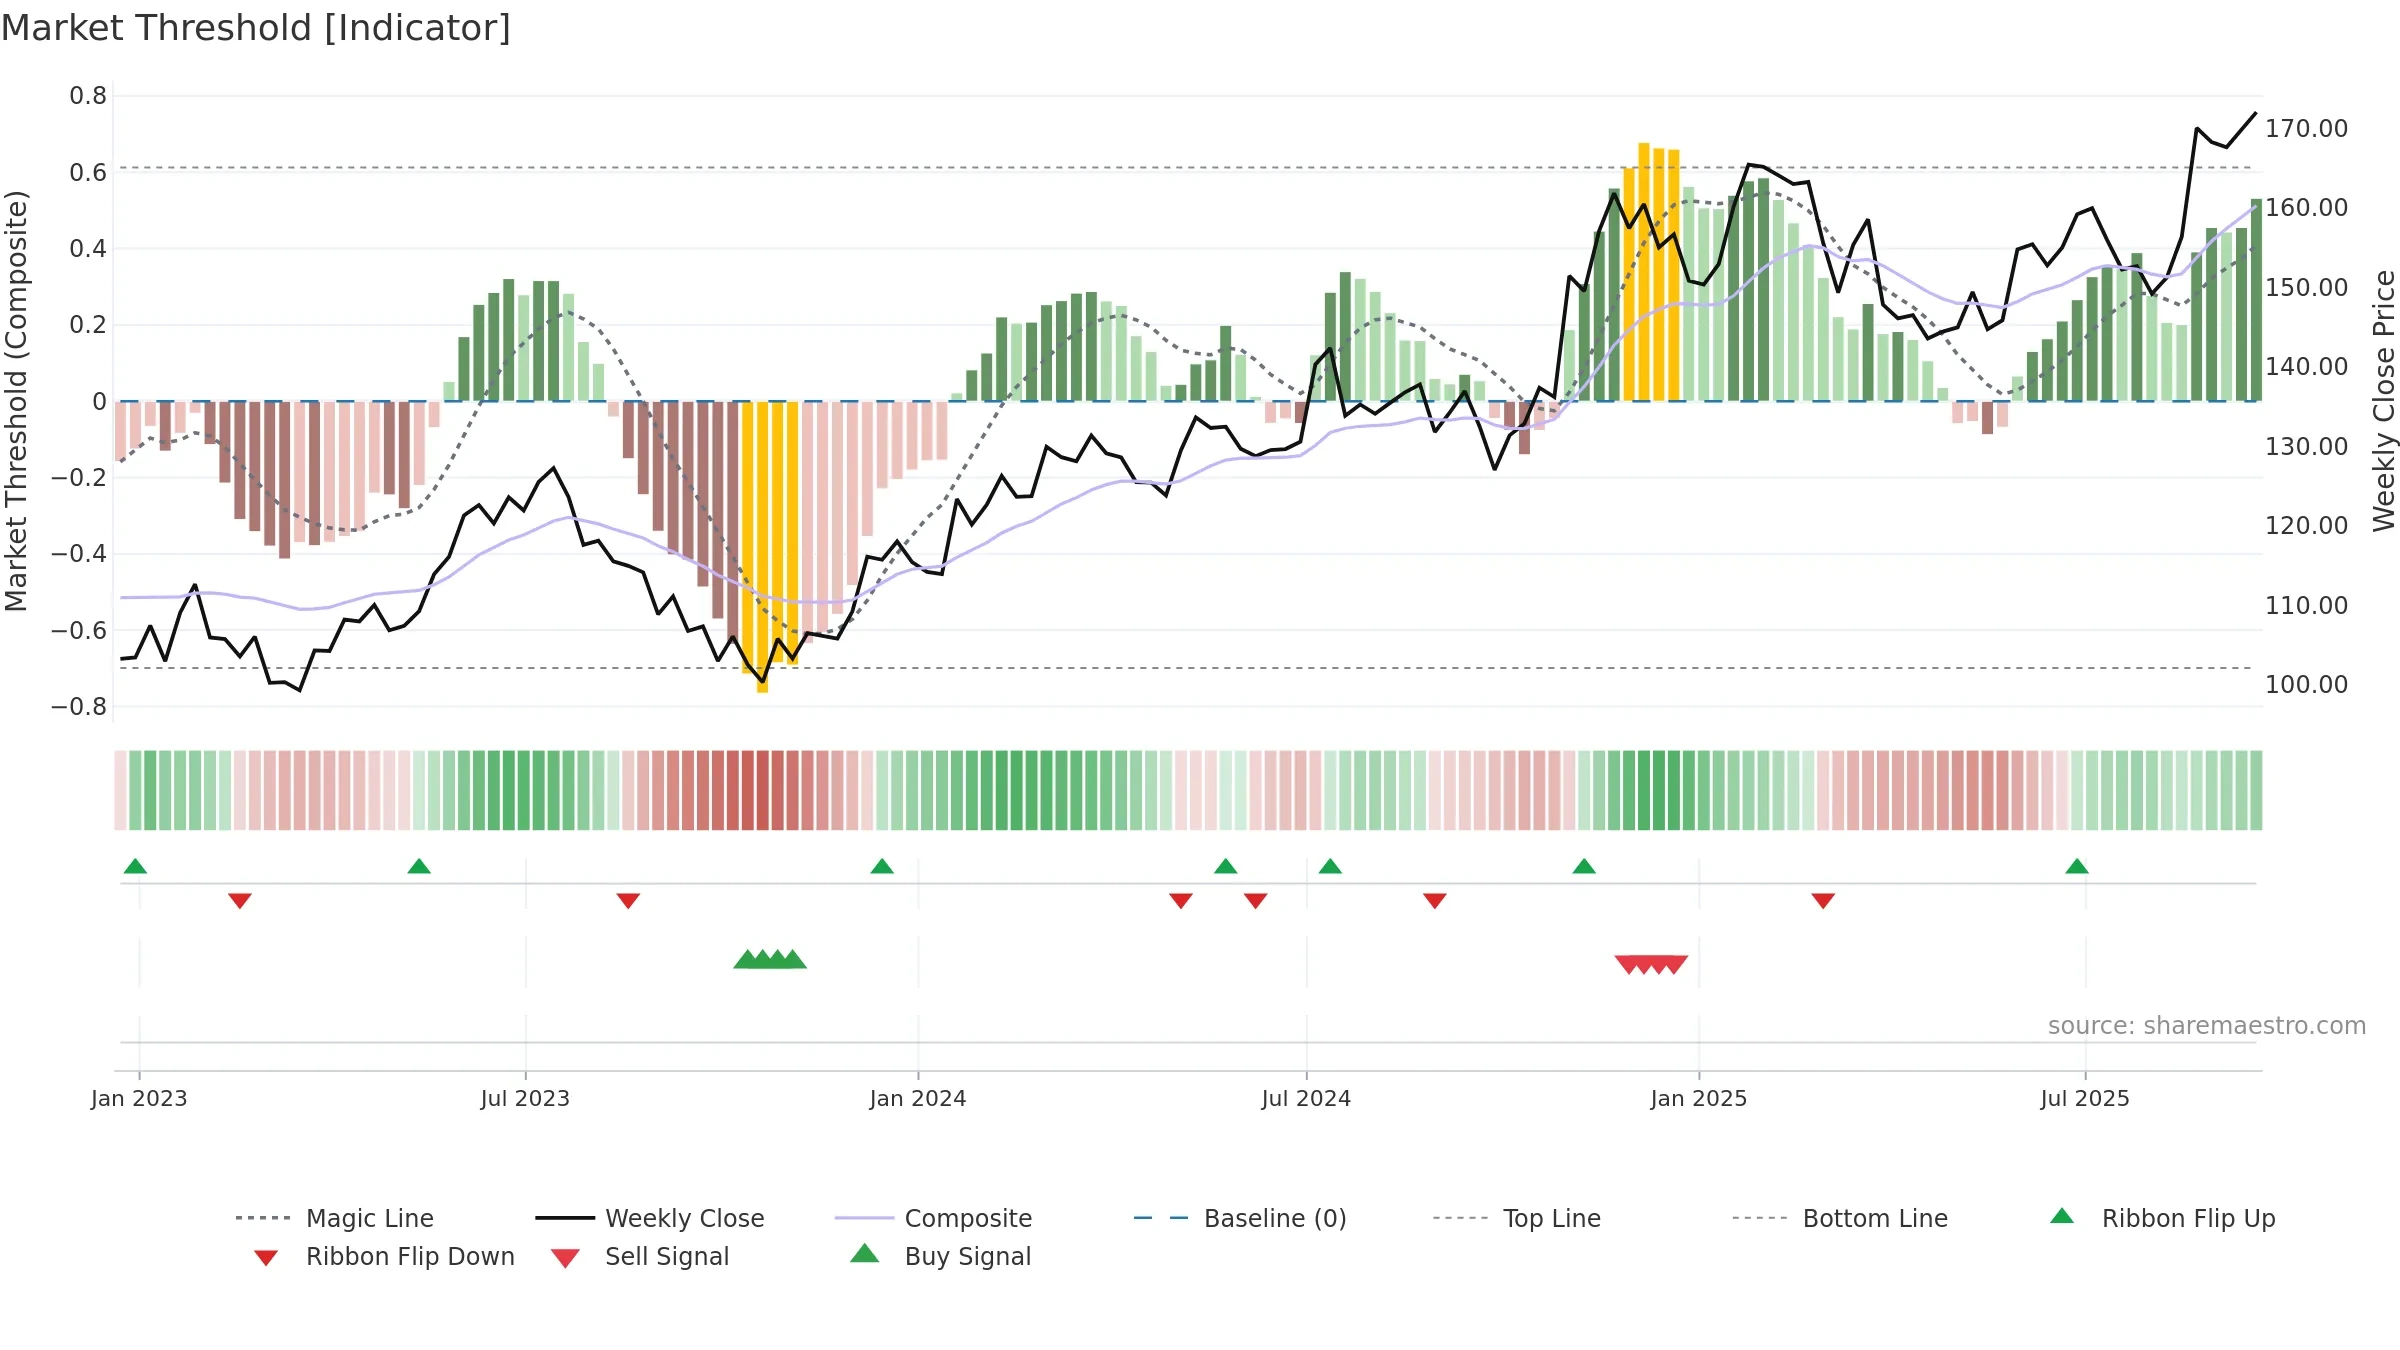Viewport: 2400px width, 1350px height.
Task: Toggle the Weekly Close legend entry
Action: (x=650, y=1218)
